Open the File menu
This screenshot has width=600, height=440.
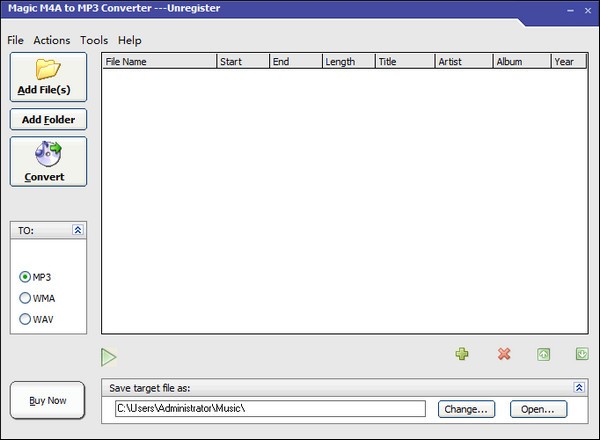(x=15, y=40)
